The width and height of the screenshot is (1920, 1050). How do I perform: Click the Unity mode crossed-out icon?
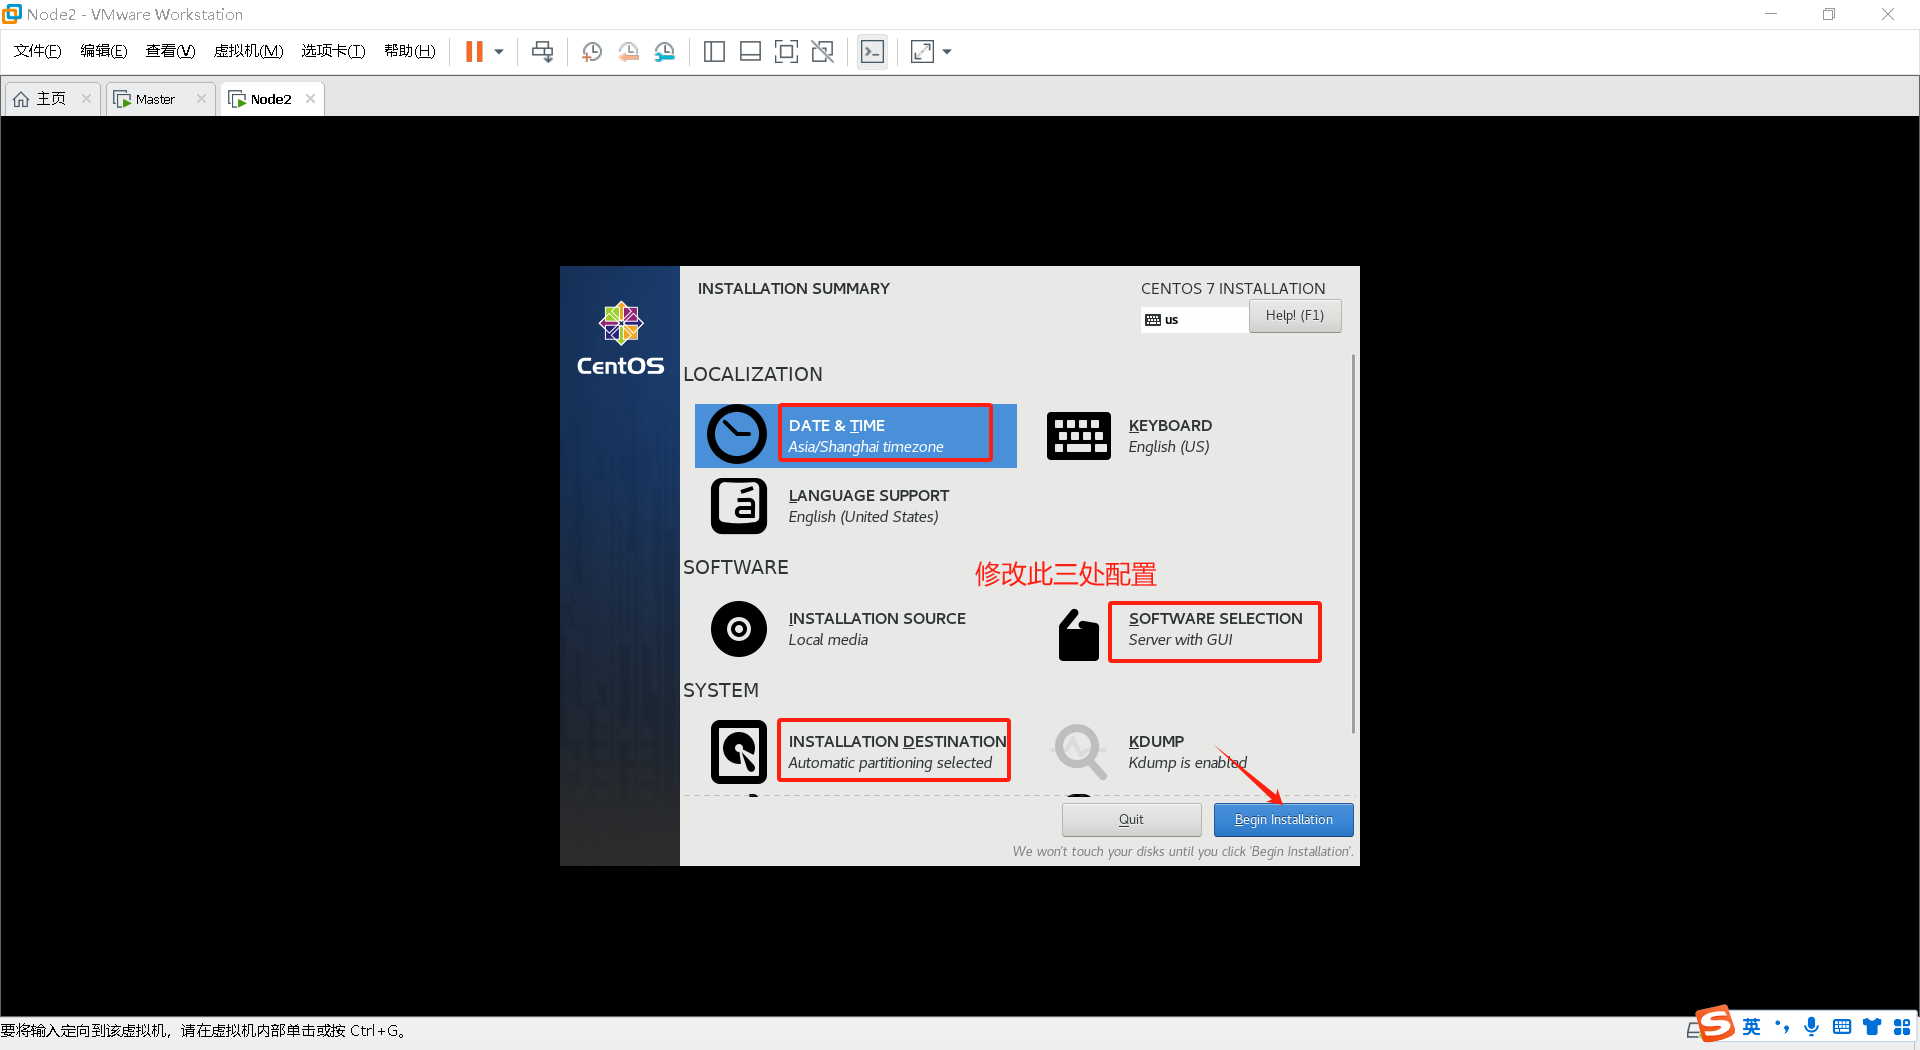tap(823, 52)
